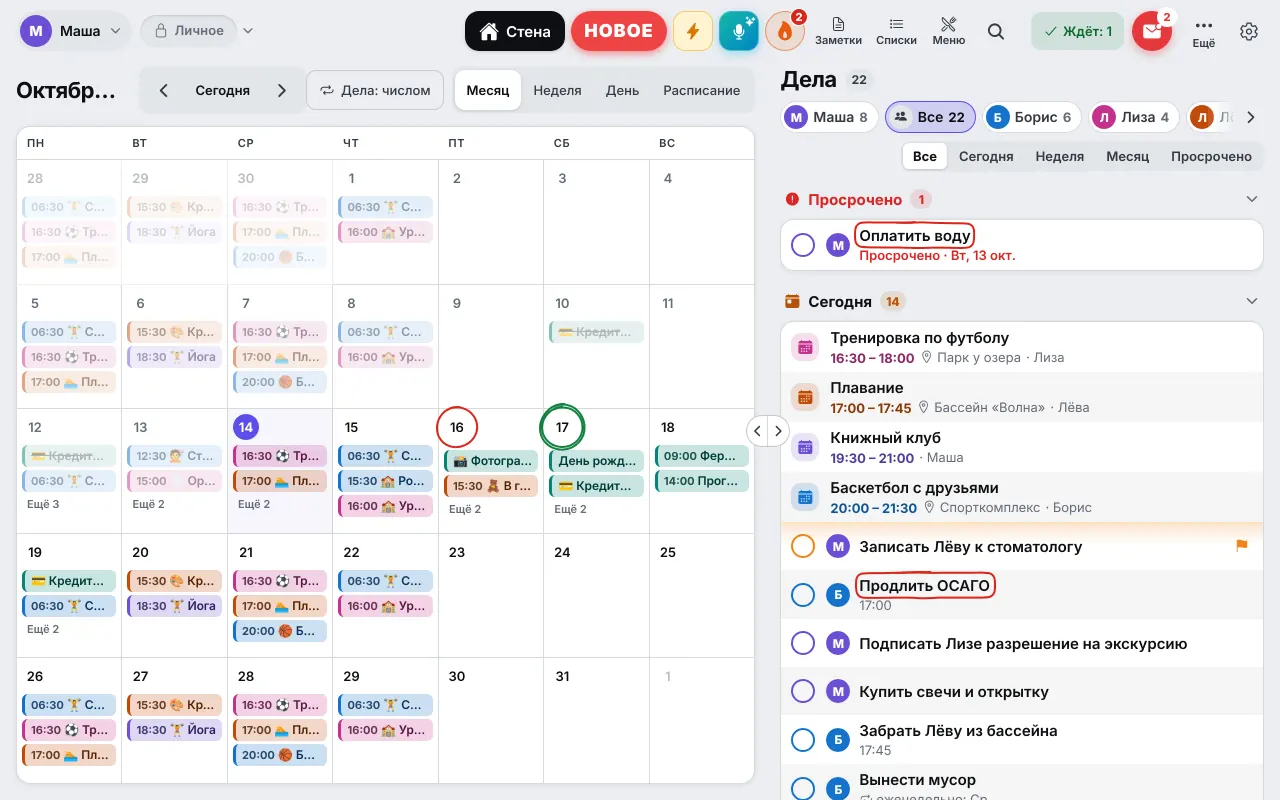Open the flame streak icon
The width and height of the screenshot is (1280, 800).
pyautogui.click(x=785, y=31)
